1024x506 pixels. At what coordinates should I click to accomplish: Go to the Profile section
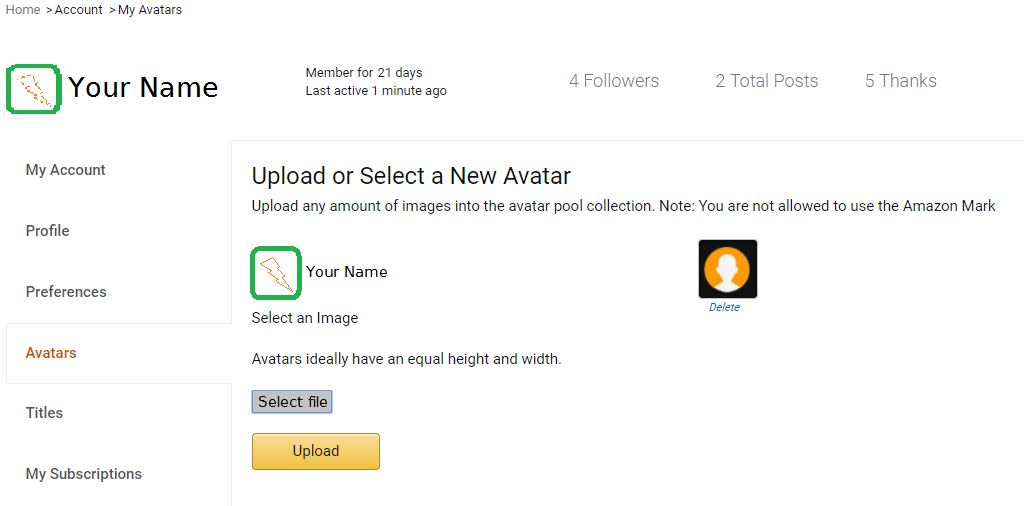[x=48, y=231]
